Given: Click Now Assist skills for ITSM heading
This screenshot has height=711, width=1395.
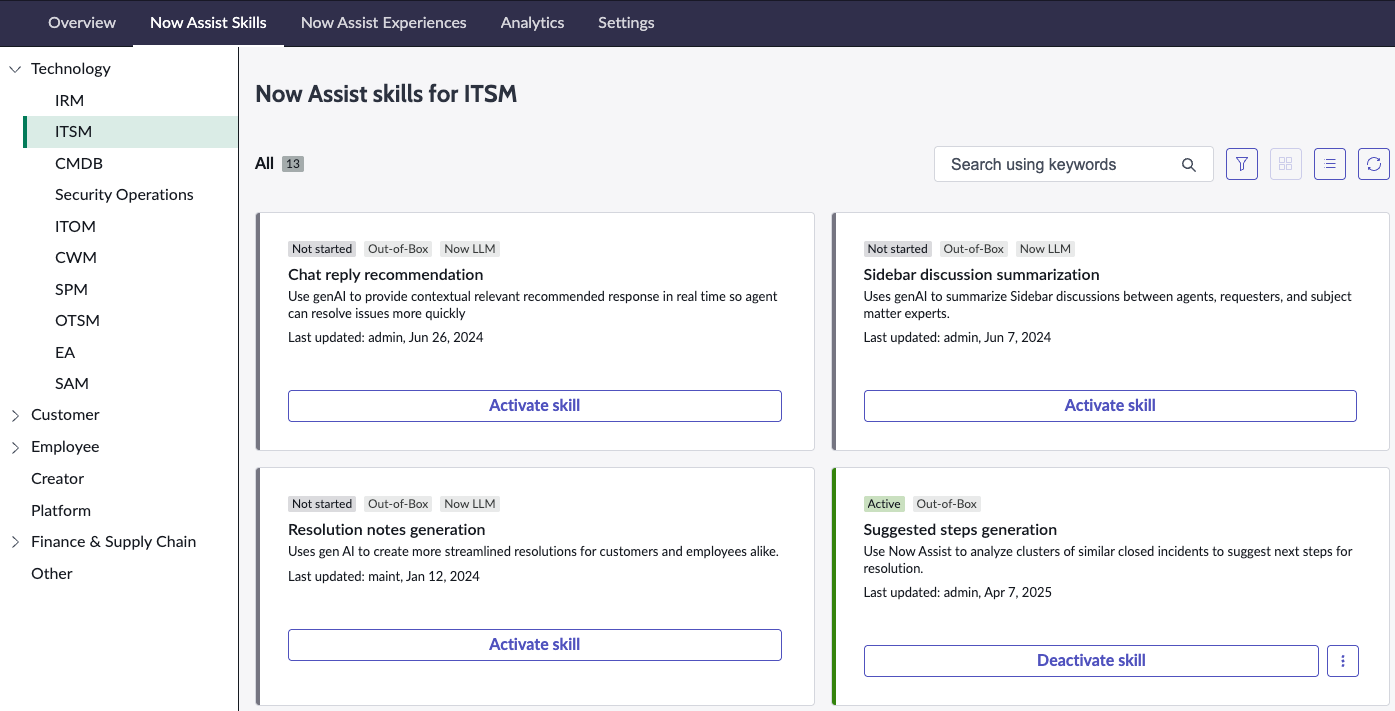Looking at the screenshot, I should [386, 94].
